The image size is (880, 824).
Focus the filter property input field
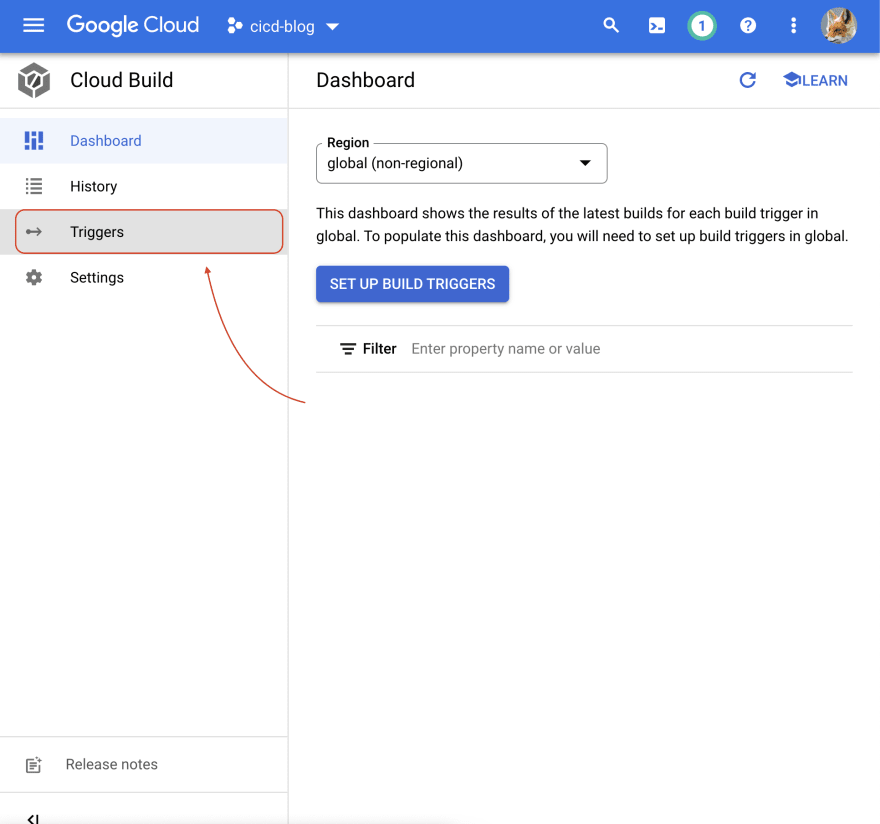(629, 349)
